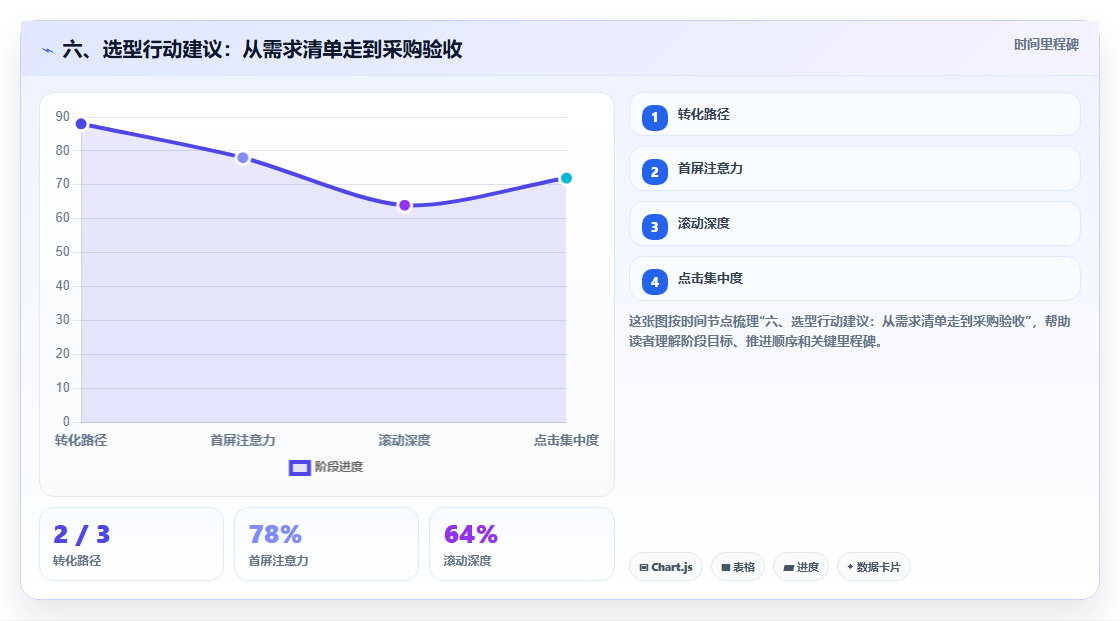The height and width of the screenshot is (621, 1120).
Task: Click the 时间里程碑 label in header
Action: pyautogui.click(x=1046, y=44)
